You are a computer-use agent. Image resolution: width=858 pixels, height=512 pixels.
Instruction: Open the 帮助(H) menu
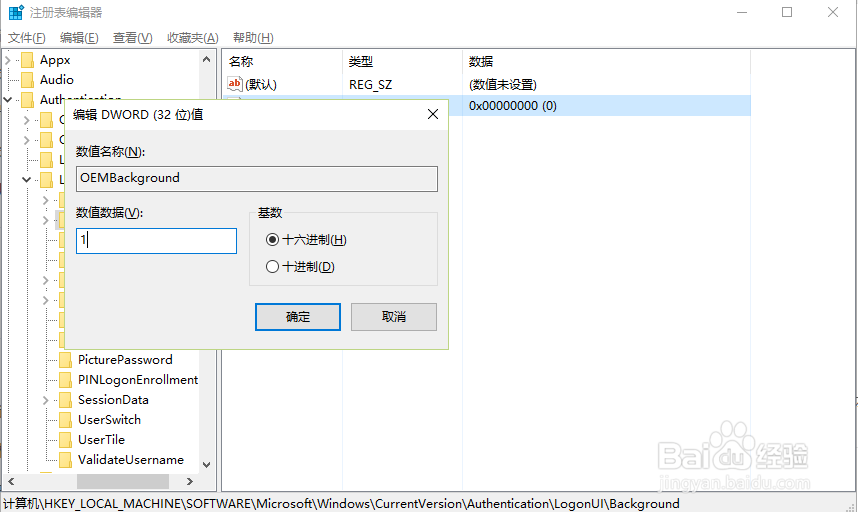[253, 38]
